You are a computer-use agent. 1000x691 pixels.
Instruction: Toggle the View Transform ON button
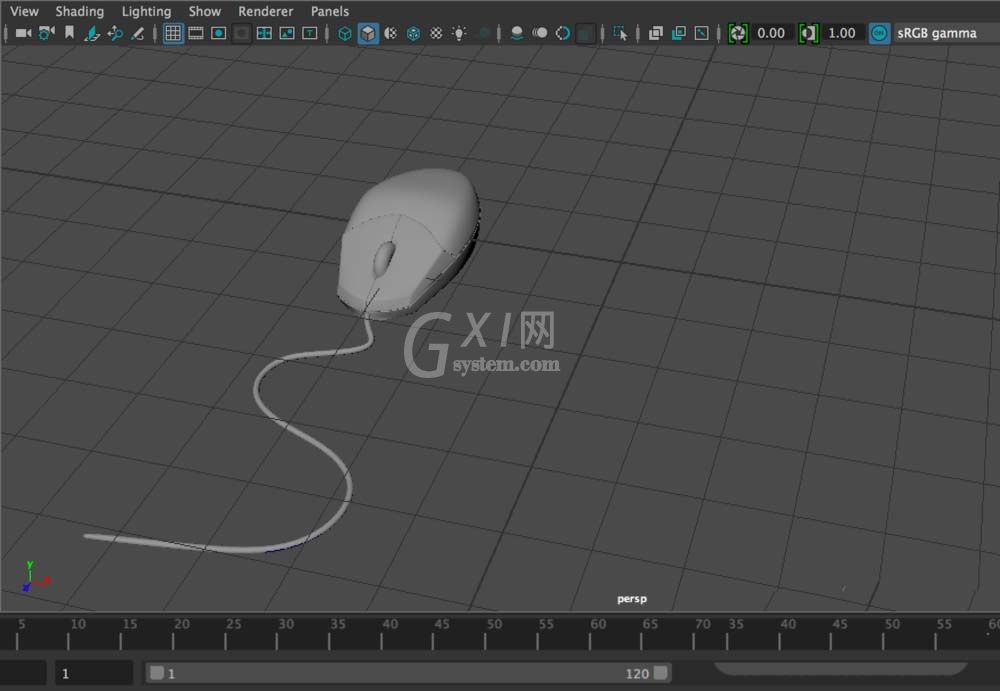(x=879, y=33)
